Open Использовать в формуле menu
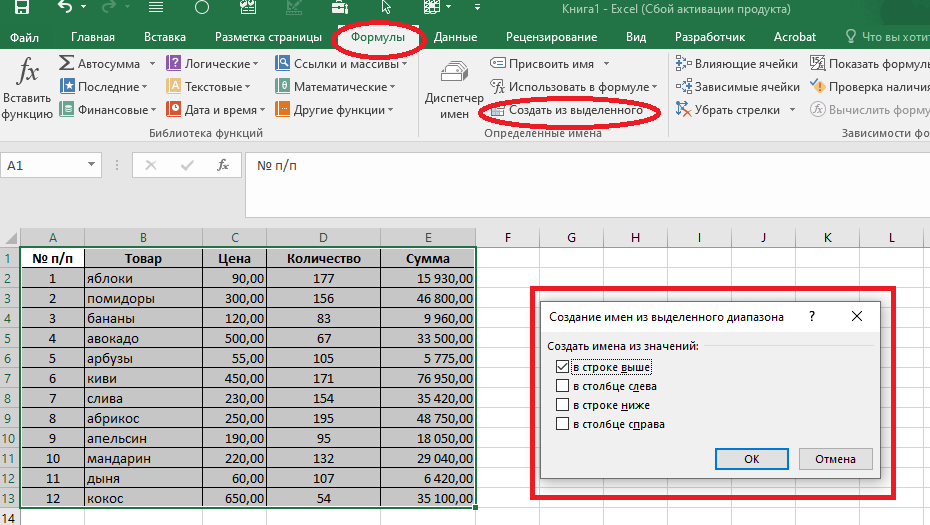930x525 pixels. 574,87
